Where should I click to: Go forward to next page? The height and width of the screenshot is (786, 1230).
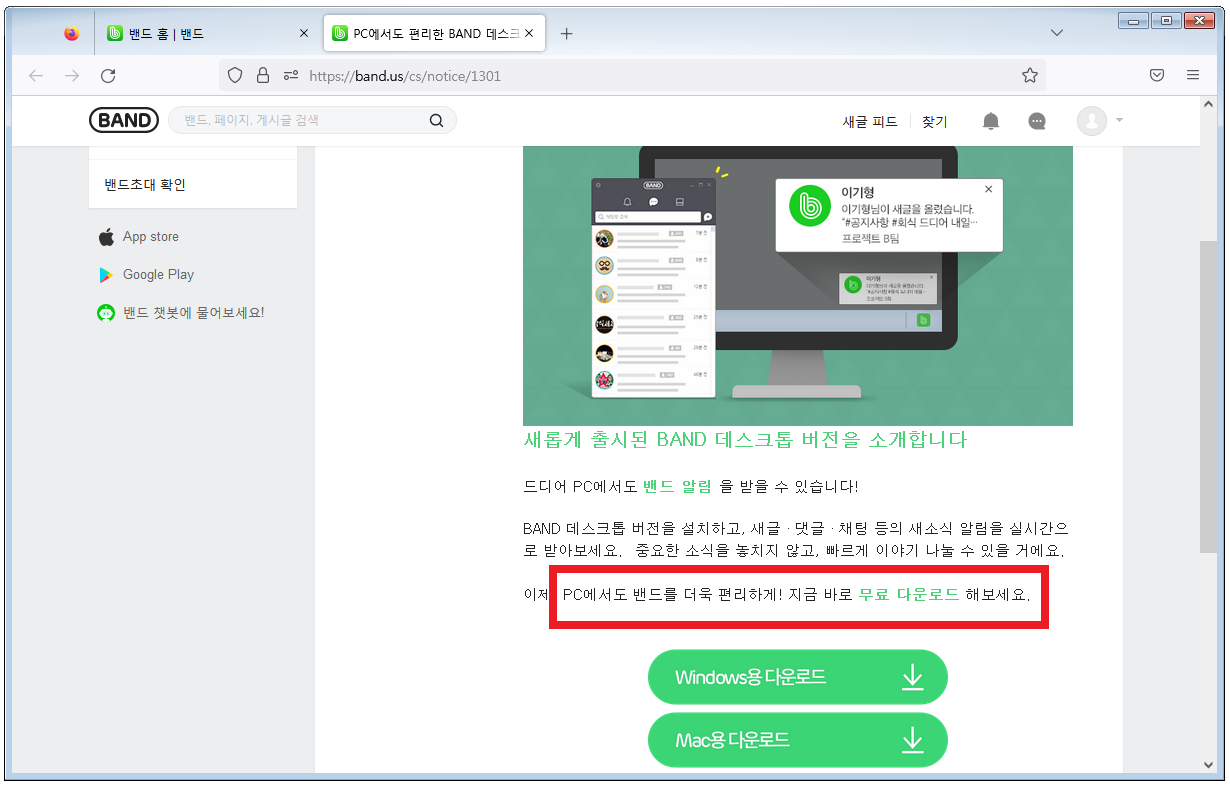coord(72,75)
